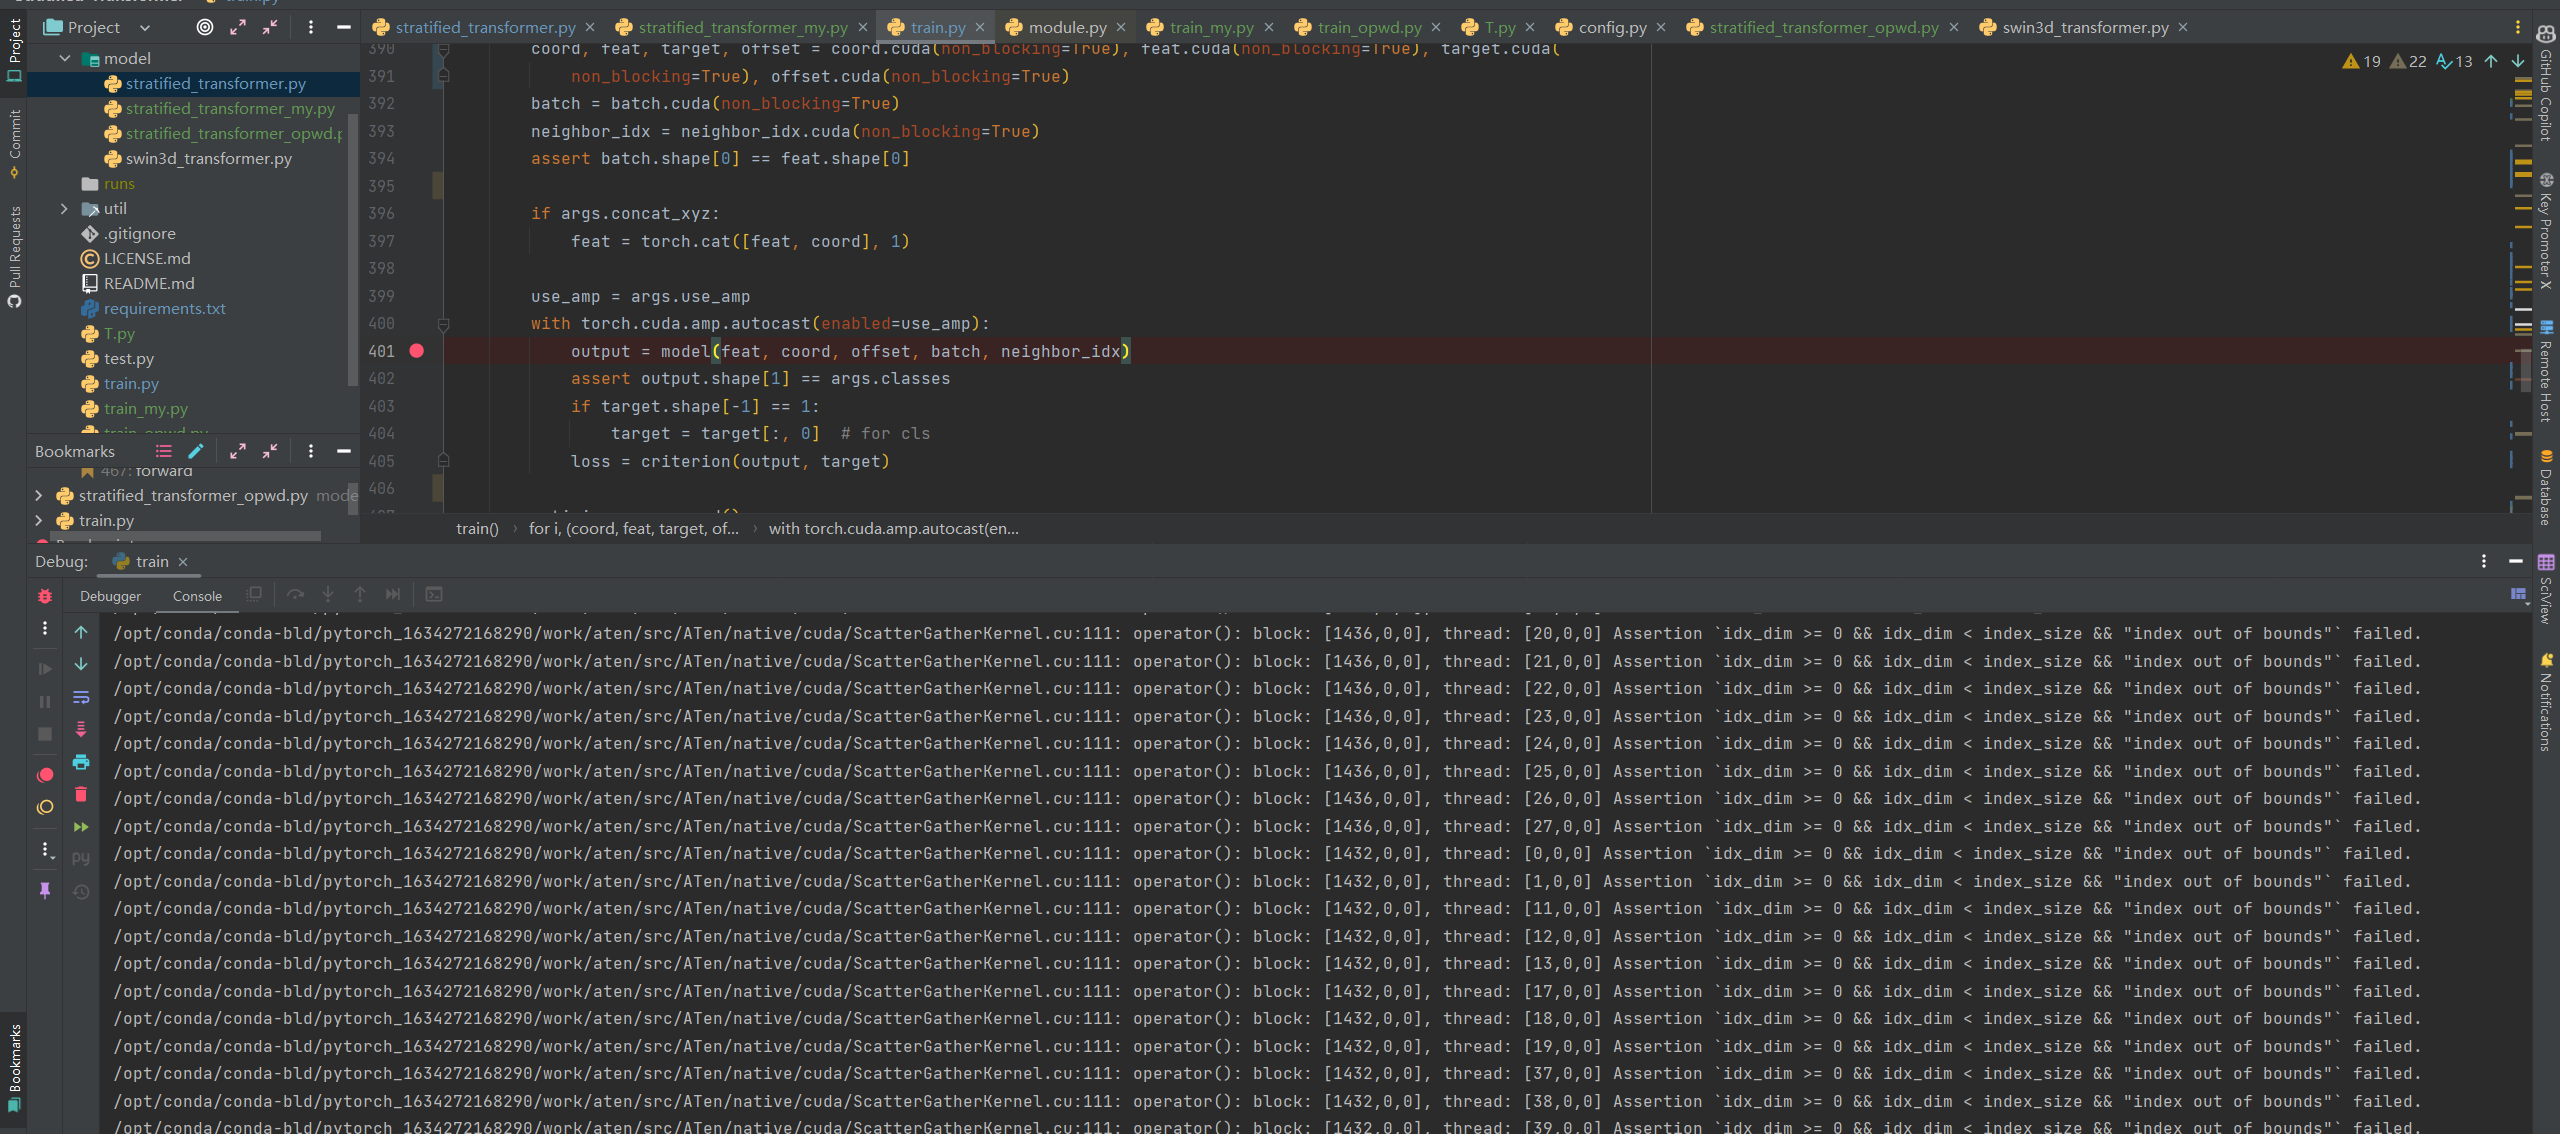
Task: Expand the util folder
Action: pyautogui.click(x=65, y=209)
